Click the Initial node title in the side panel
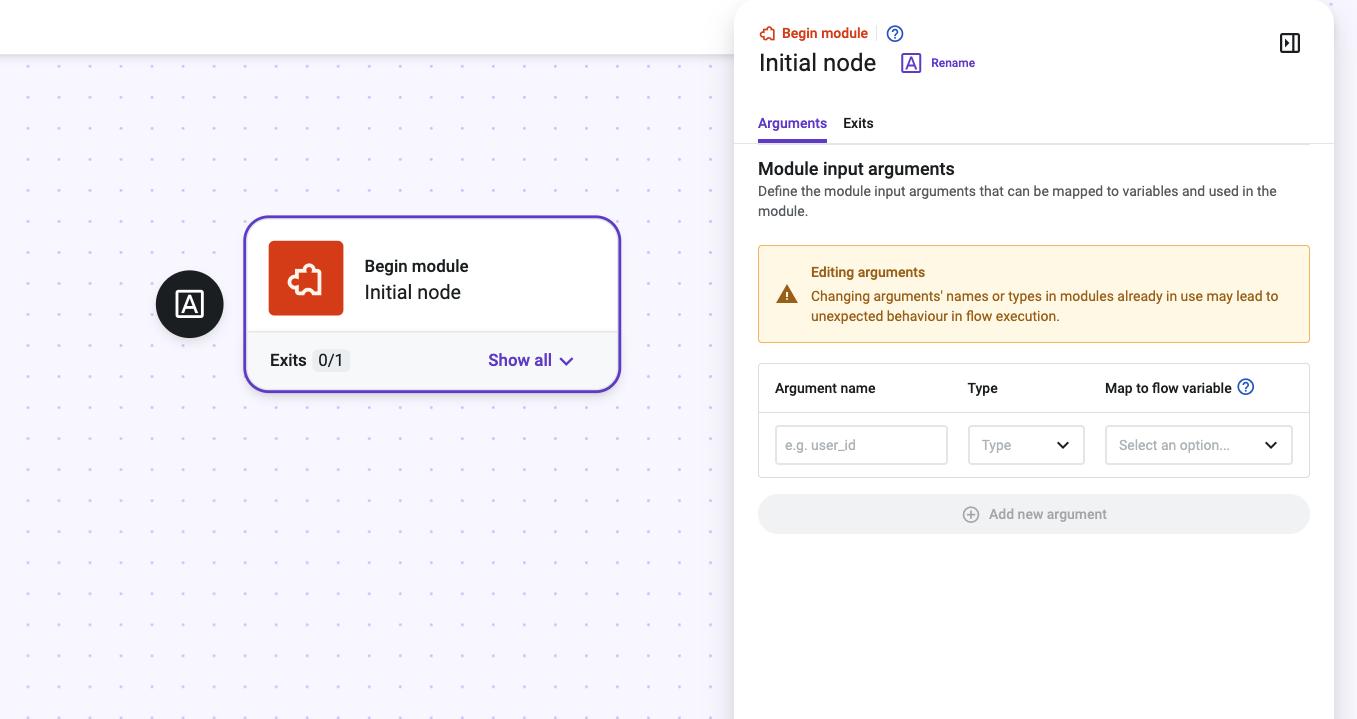 click(817, 63)
